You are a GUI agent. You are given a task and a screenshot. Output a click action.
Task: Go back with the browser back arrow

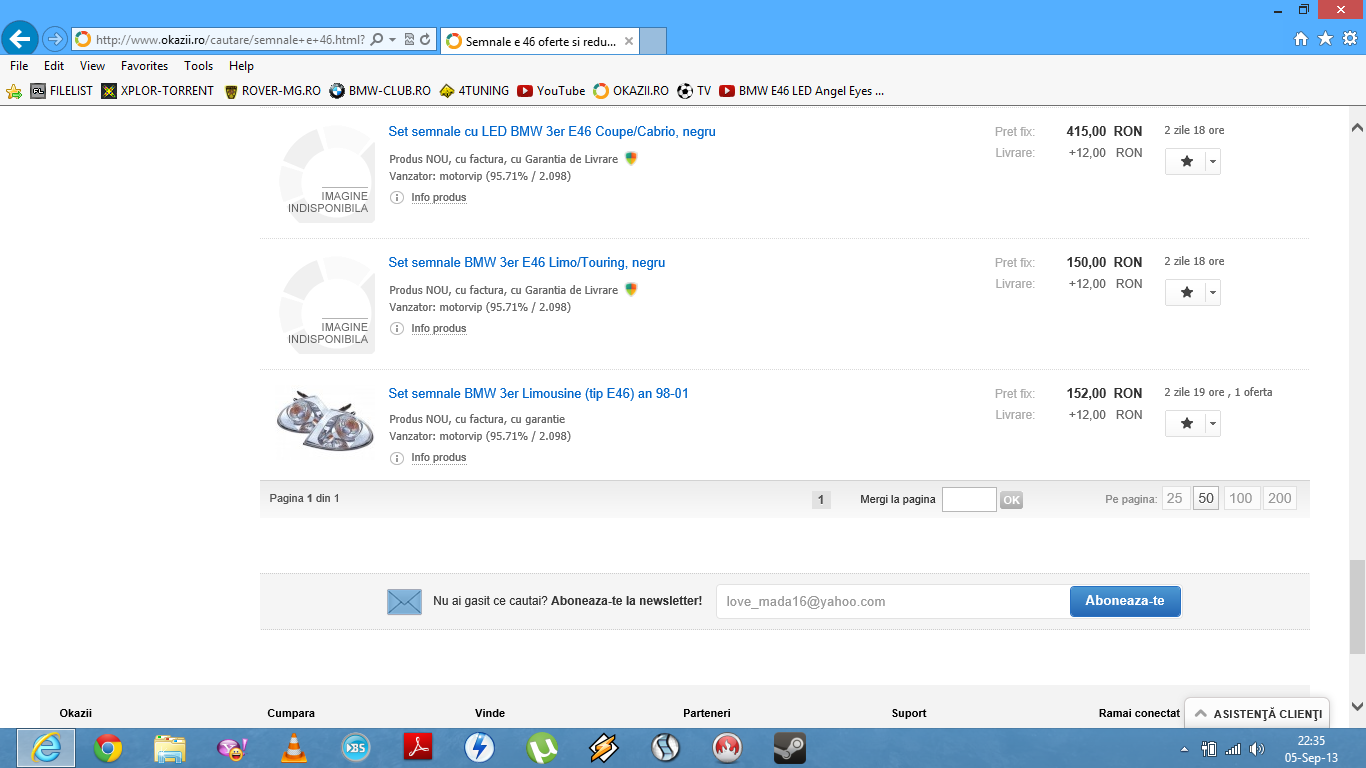(21, 39)
